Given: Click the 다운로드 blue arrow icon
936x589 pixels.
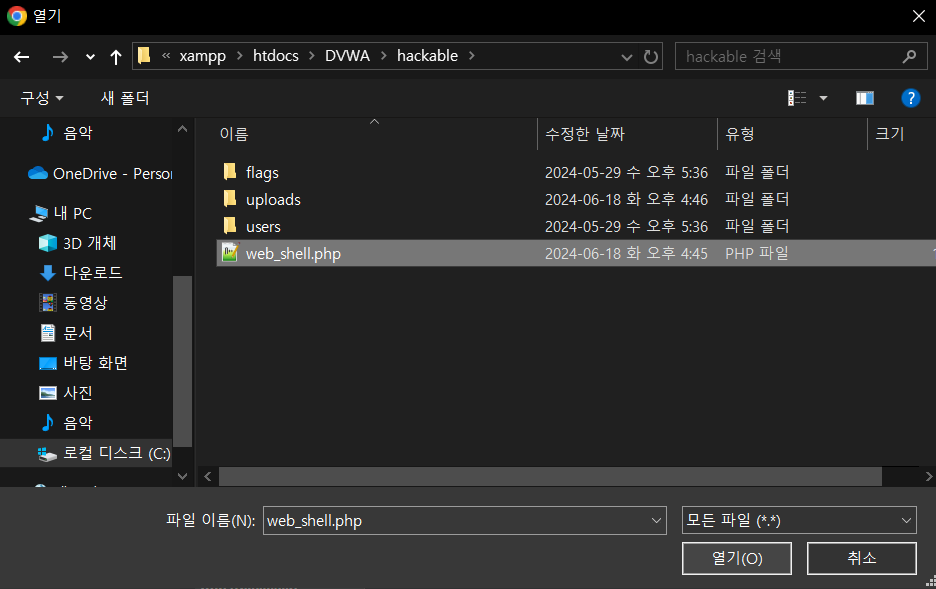Looking at the screenshot, I should click(x=48, y=273).
